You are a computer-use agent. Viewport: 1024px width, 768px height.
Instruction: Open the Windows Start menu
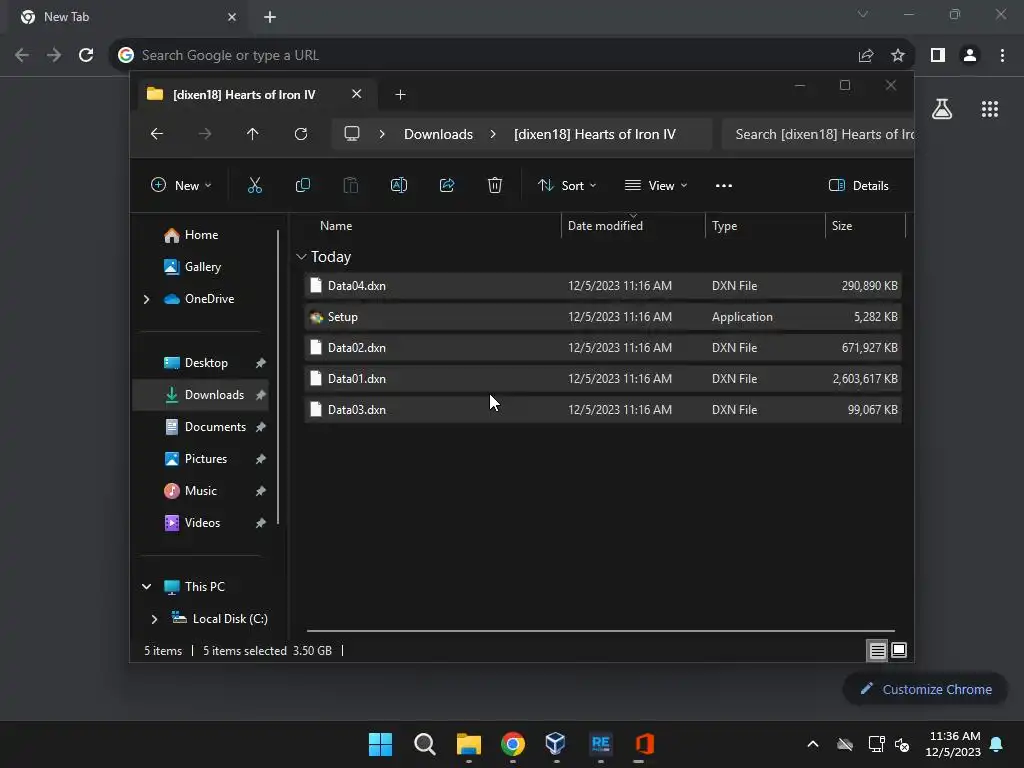[x=380, y=744]
